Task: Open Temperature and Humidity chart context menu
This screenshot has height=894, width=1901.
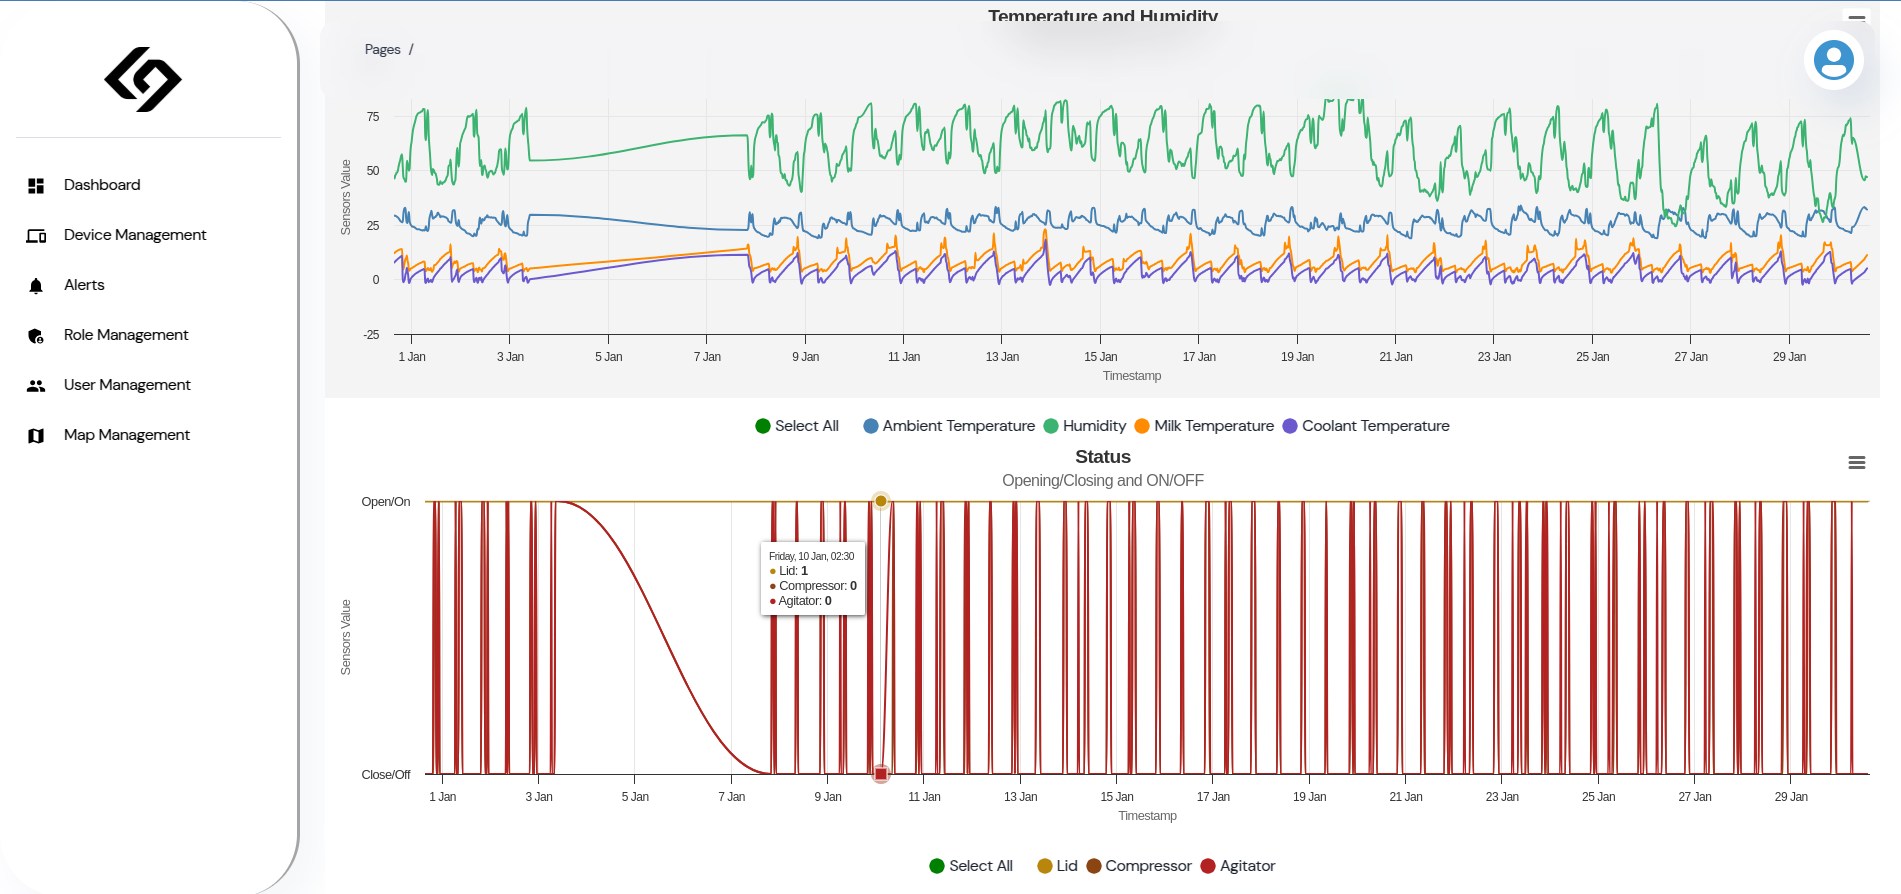Action: coord(1856,18)
